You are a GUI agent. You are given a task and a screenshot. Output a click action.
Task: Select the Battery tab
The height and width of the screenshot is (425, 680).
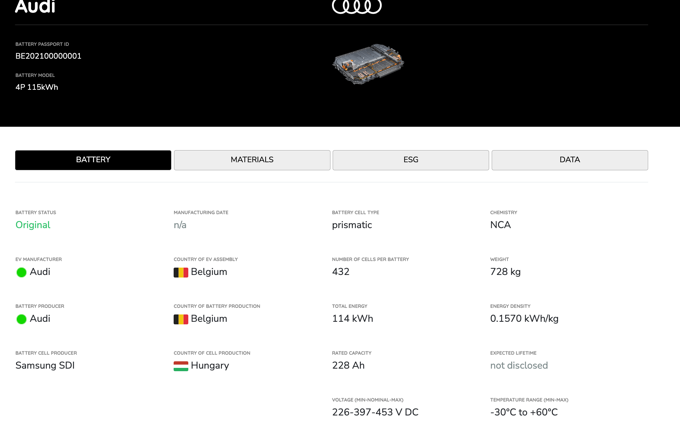pos(93,160)
